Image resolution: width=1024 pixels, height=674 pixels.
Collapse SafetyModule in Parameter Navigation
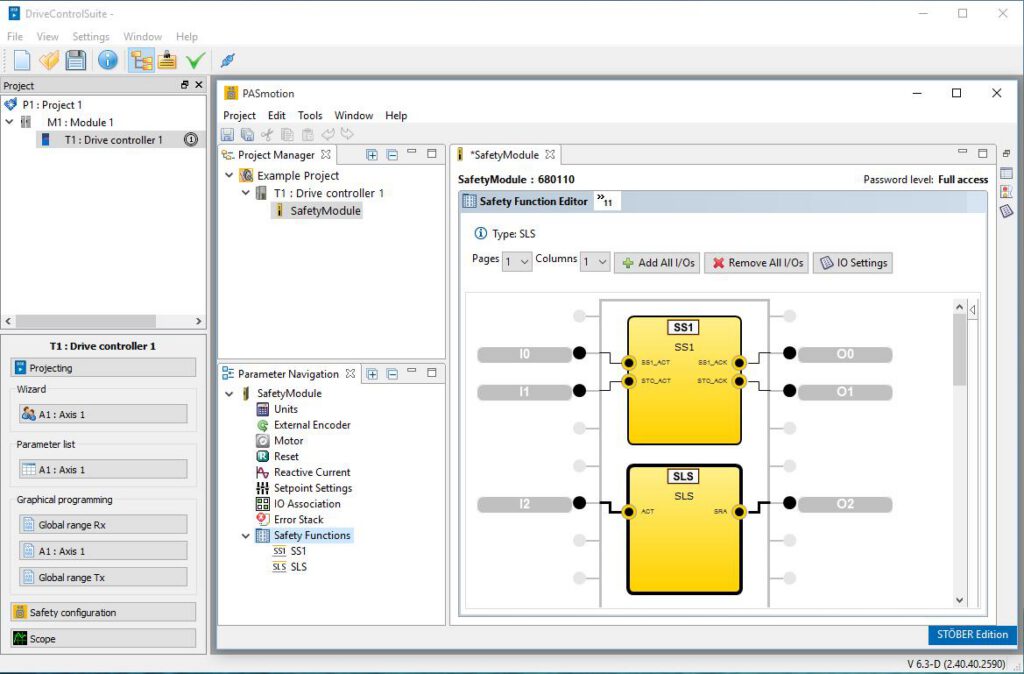tap(229, 394)
